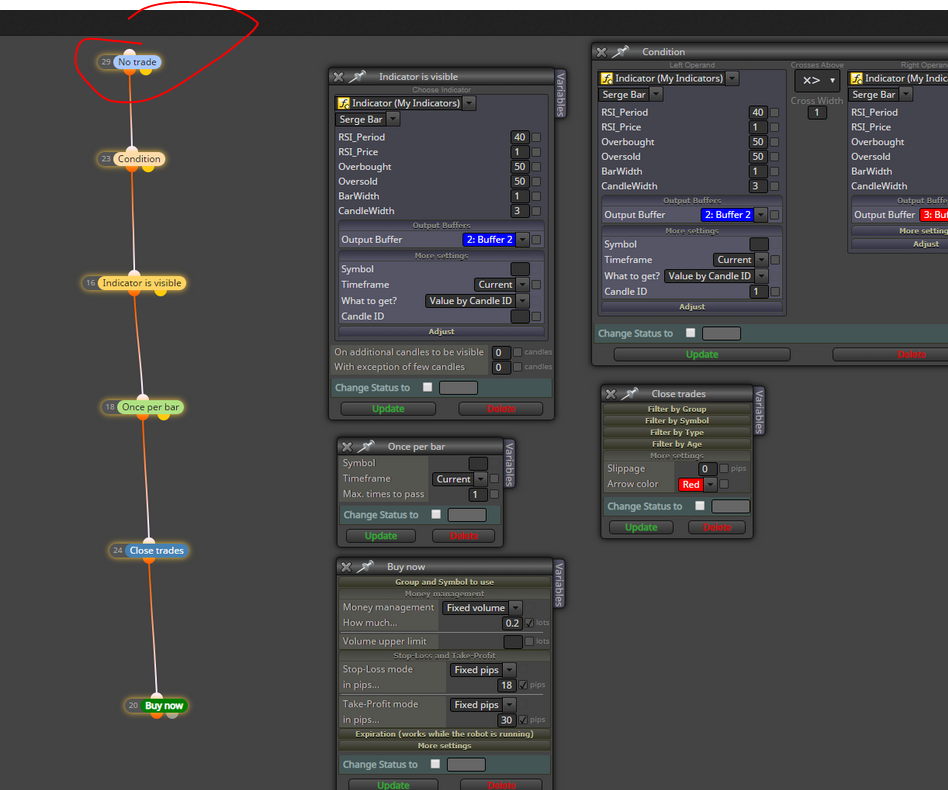The image size is (948, 790).
Task: Open Variables tab of Indicator is visible panel
Action: [x=560, y=94]
